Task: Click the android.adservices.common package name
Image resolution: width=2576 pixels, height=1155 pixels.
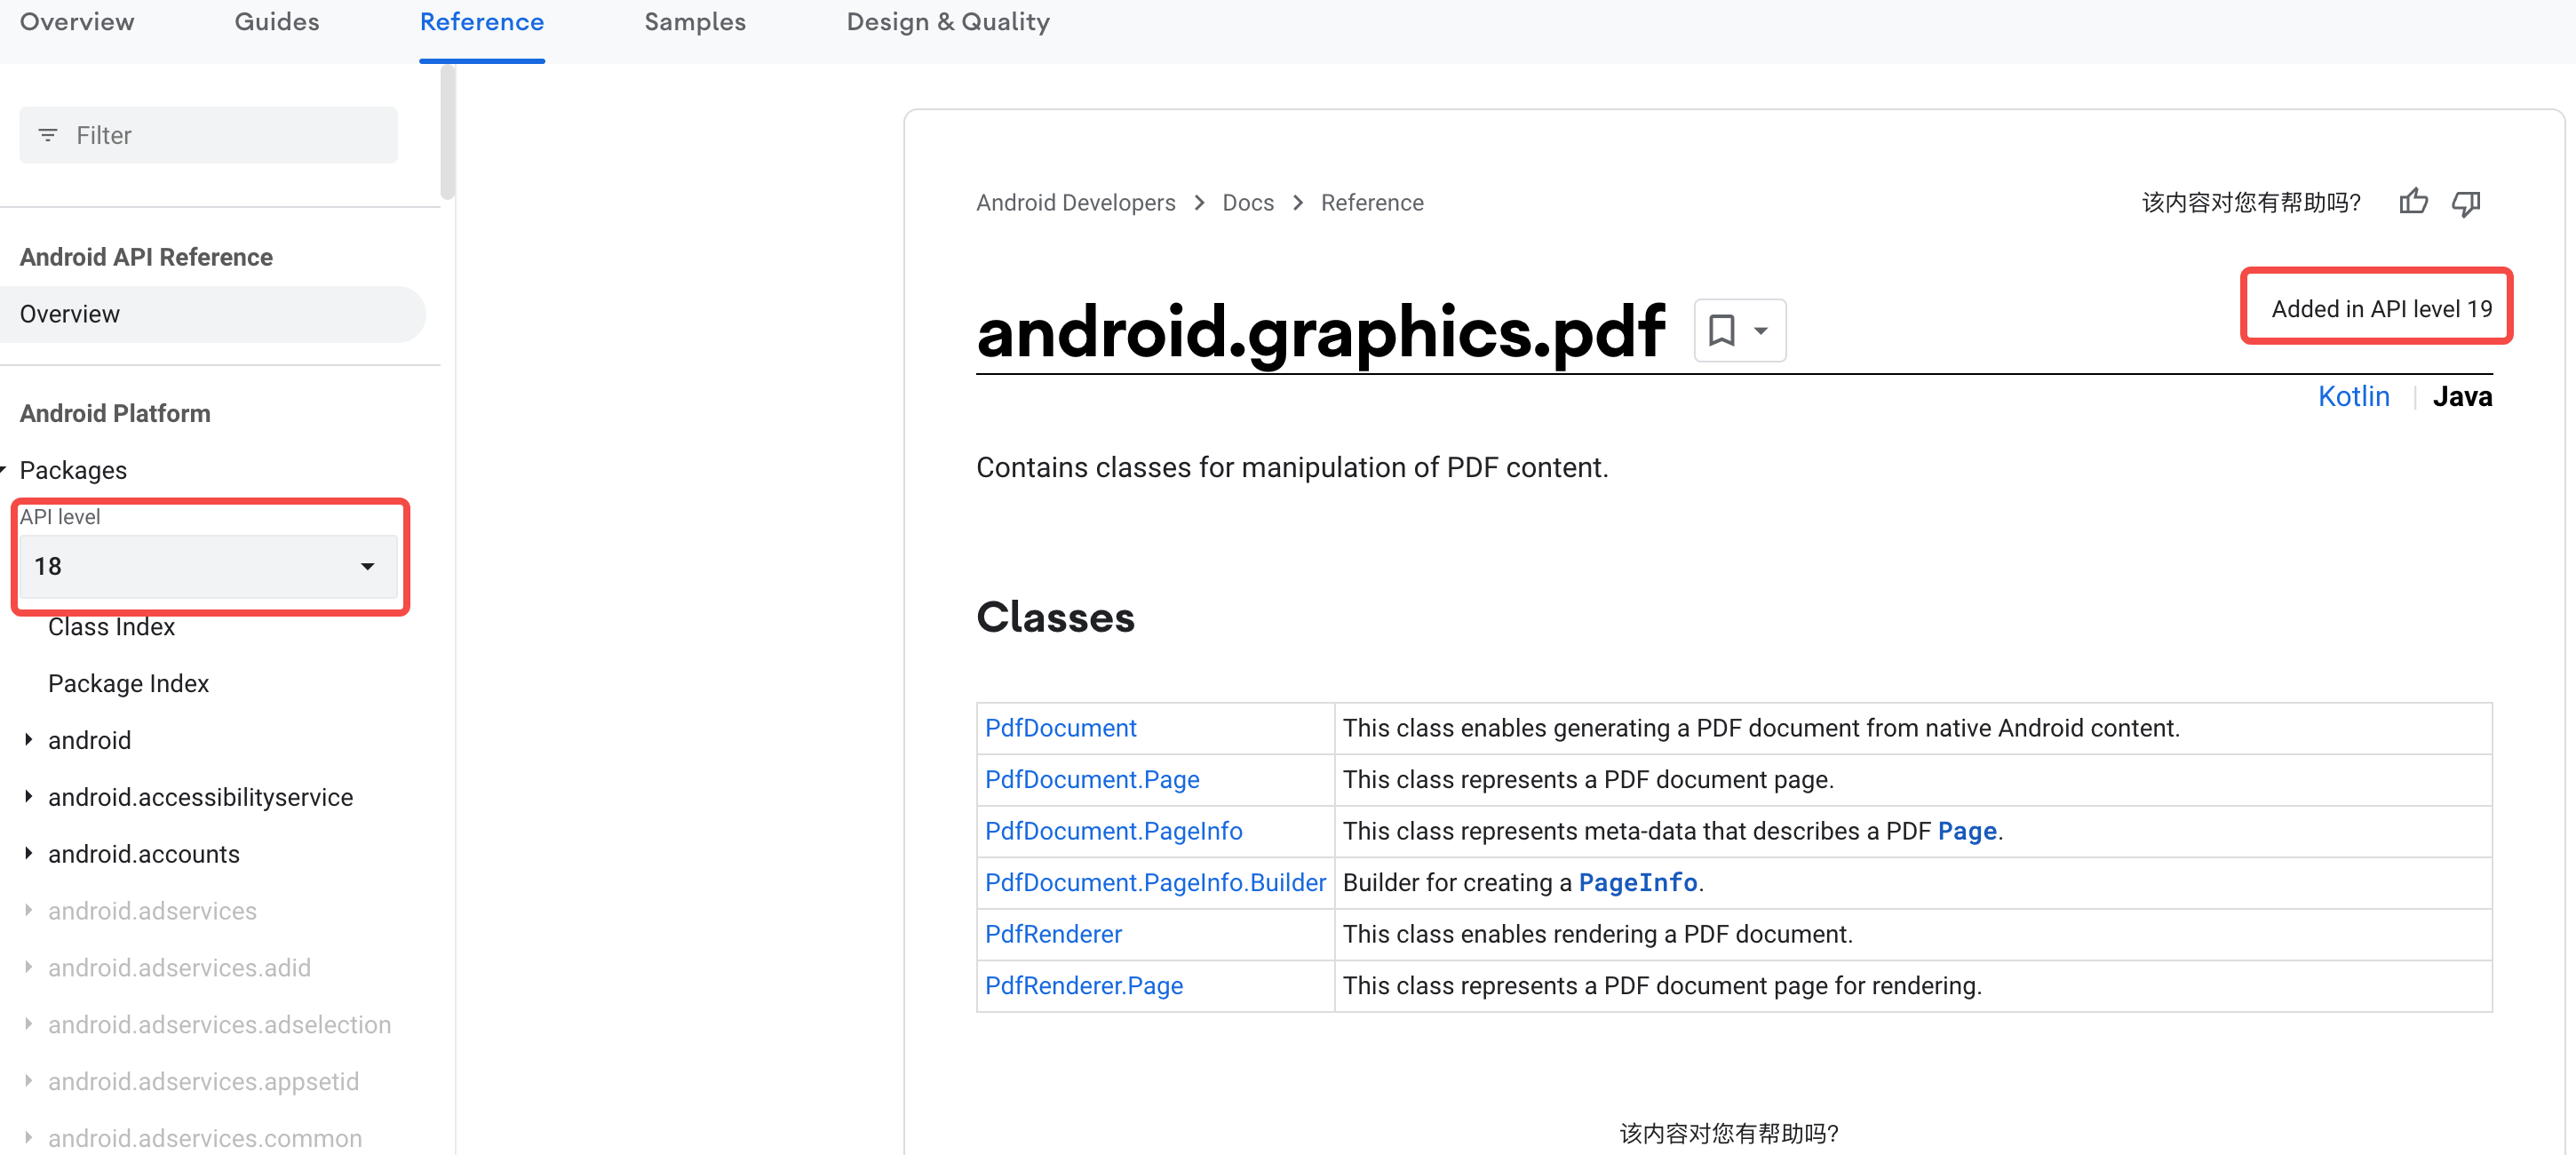Action: pos(205,1138)
